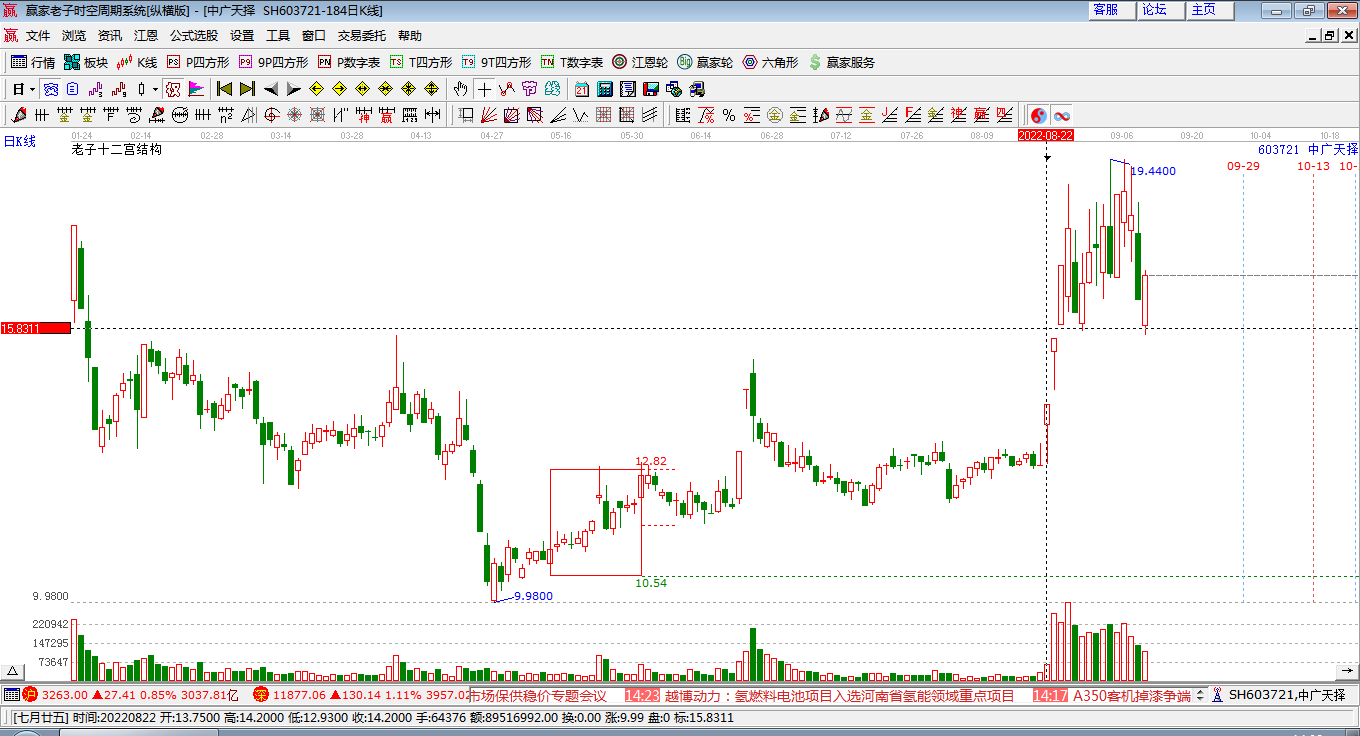
Task: Click the red floppy save icon
Action: tap(650, 89)
